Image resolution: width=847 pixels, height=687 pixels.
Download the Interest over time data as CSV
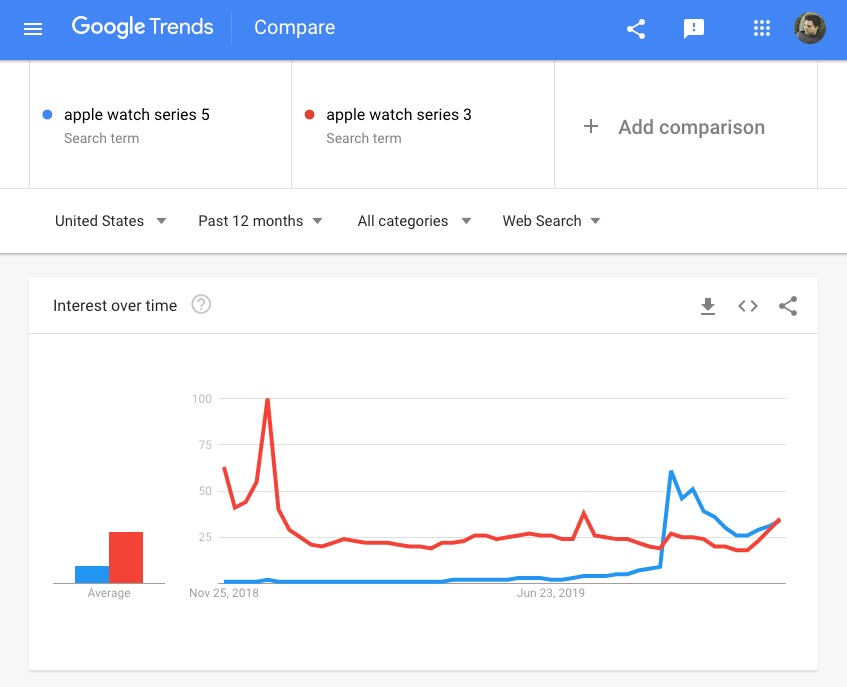708,306
